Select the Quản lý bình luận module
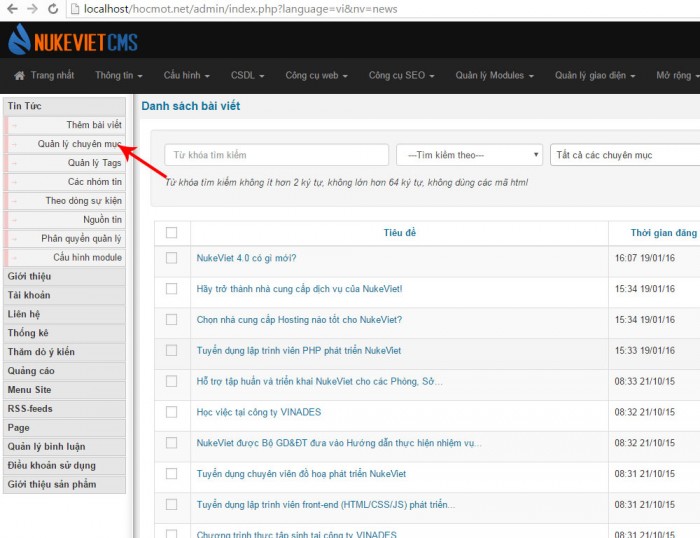The height and width of the screenshot is (538, 700). (65, 447)
